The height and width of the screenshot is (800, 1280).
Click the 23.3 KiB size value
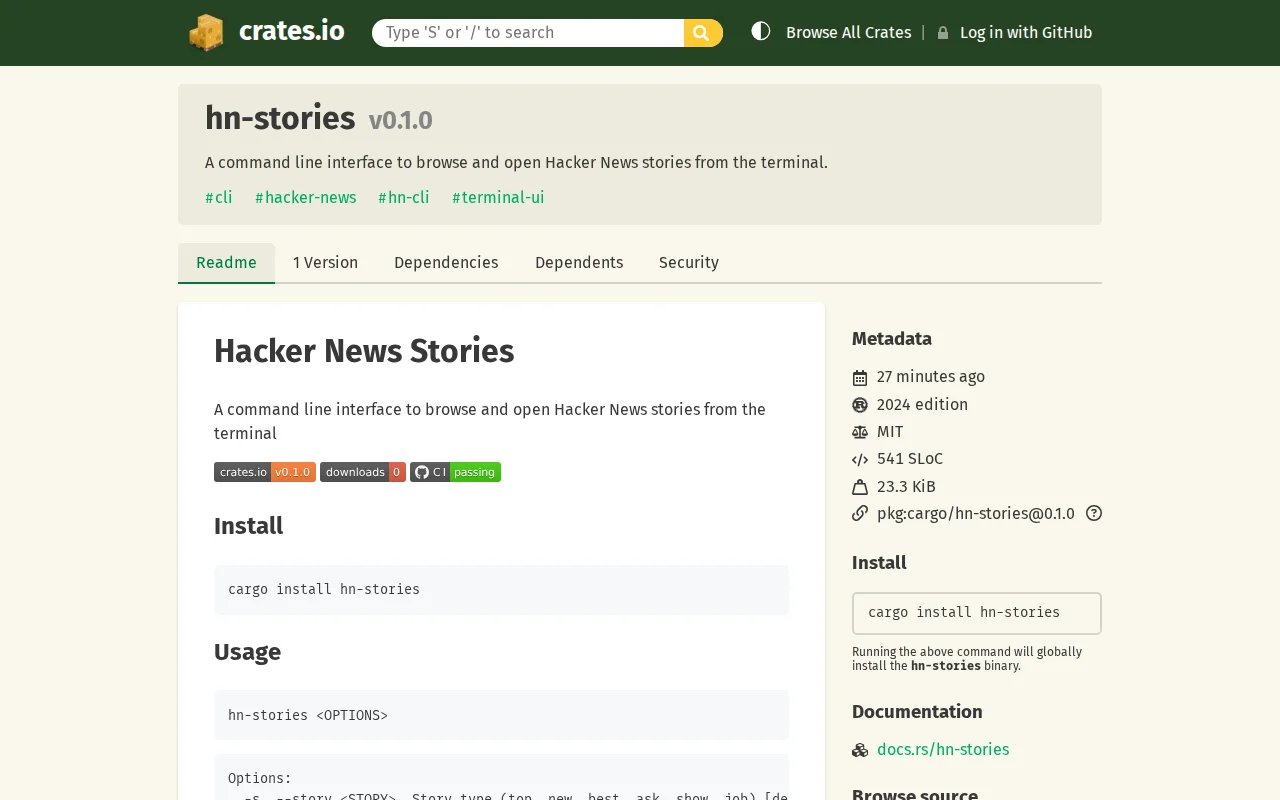point(906,487)
